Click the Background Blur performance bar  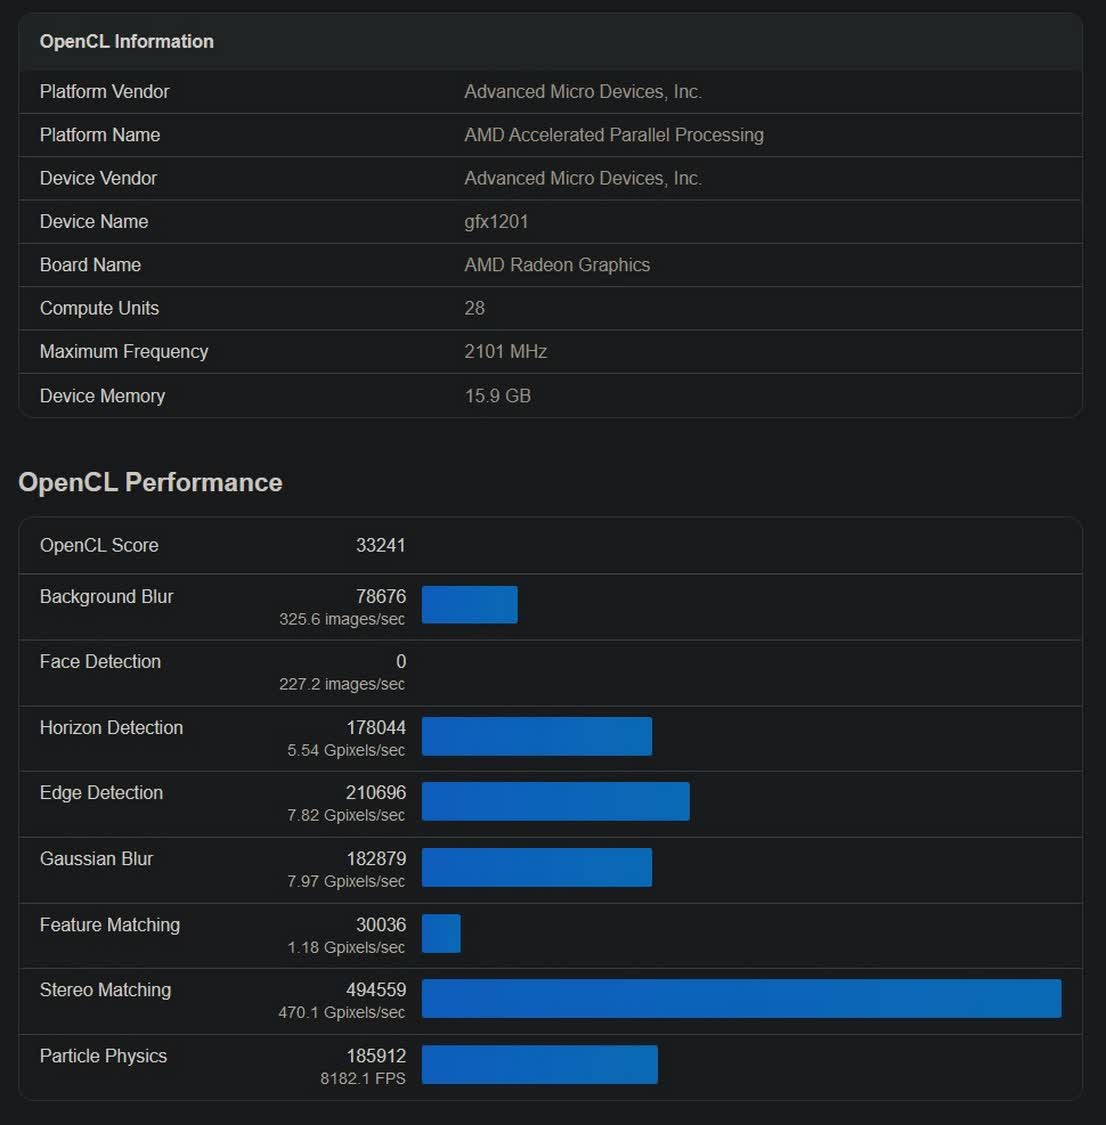[469, 605]
